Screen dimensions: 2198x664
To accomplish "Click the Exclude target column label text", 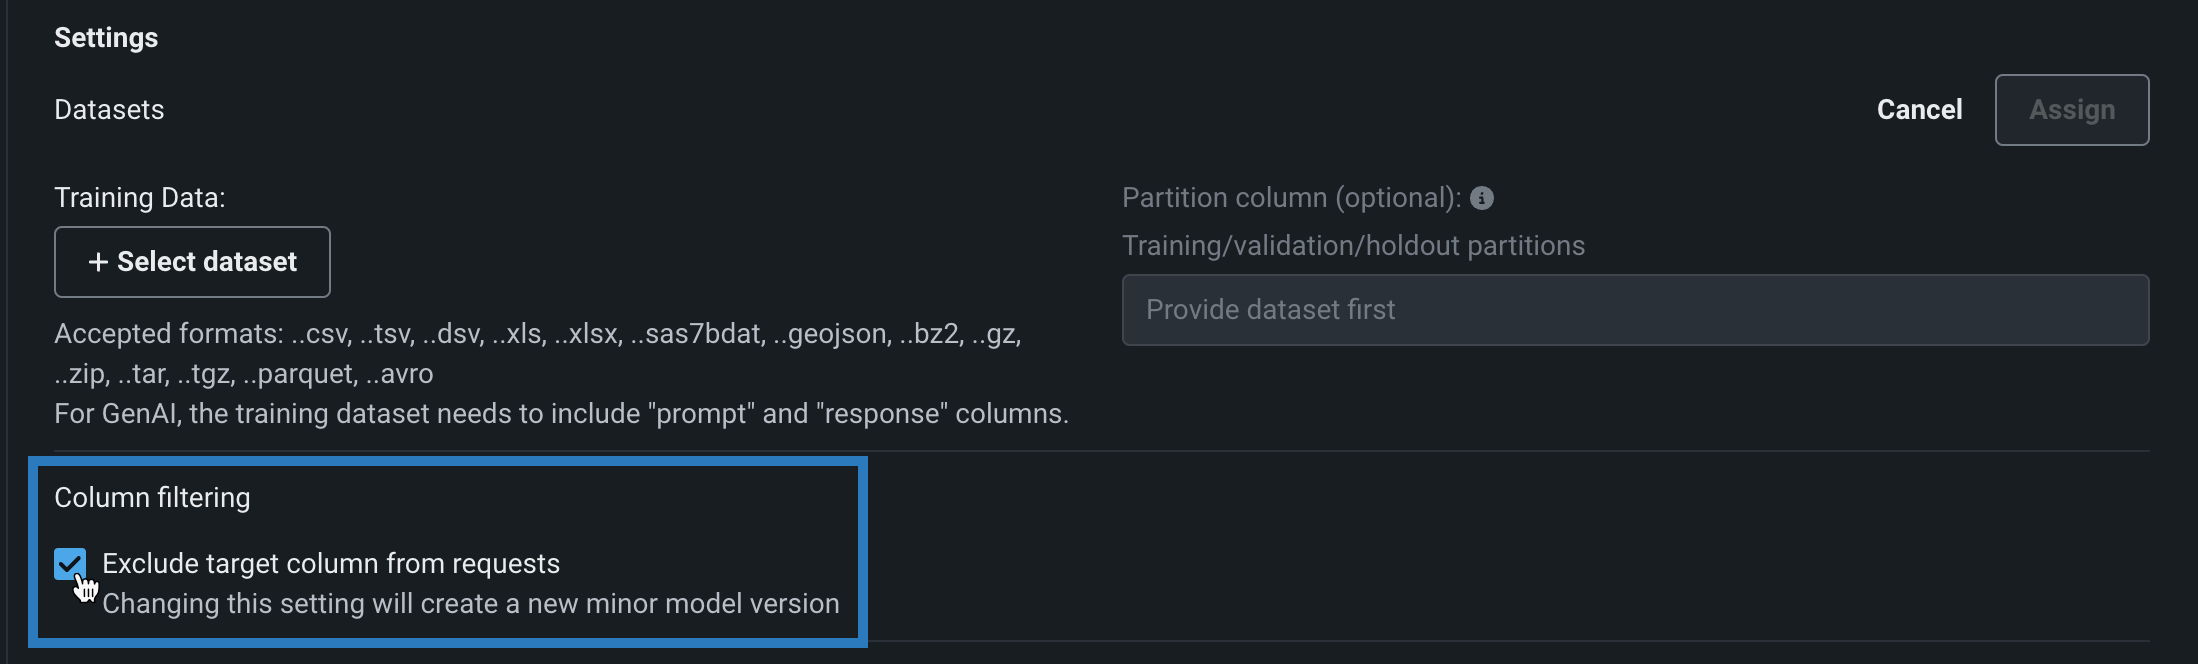I will (331, 564).
